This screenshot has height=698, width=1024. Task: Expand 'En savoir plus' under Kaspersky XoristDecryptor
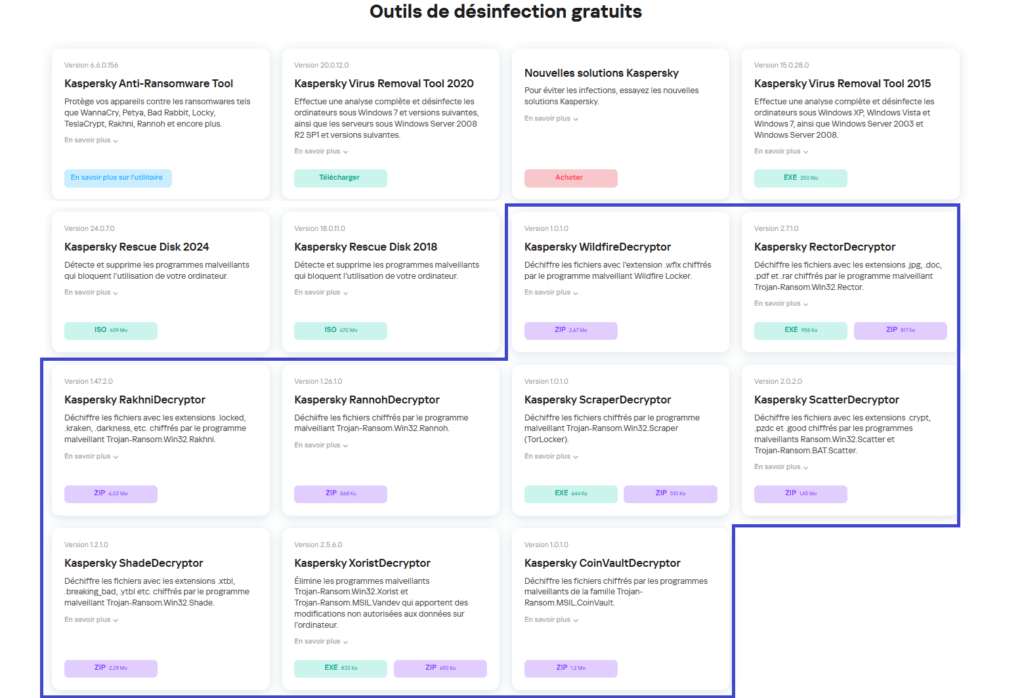(x=321, y=641)
